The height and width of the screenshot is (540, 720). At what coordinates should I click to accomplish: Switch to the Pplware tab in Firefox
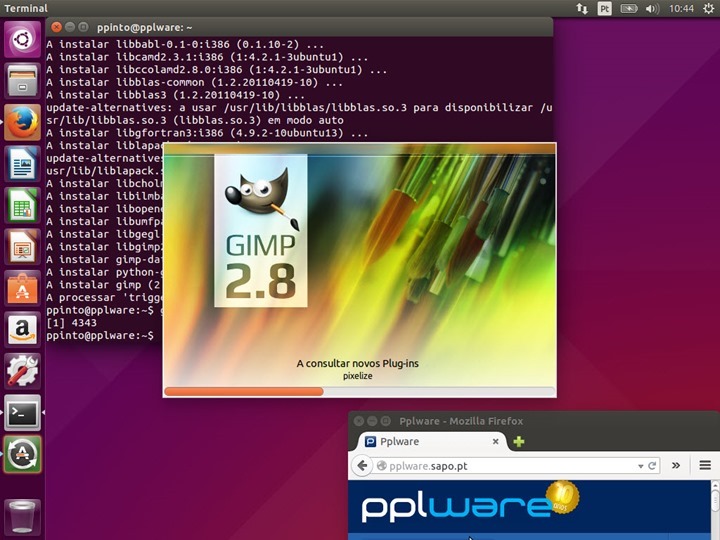point(432,441)
